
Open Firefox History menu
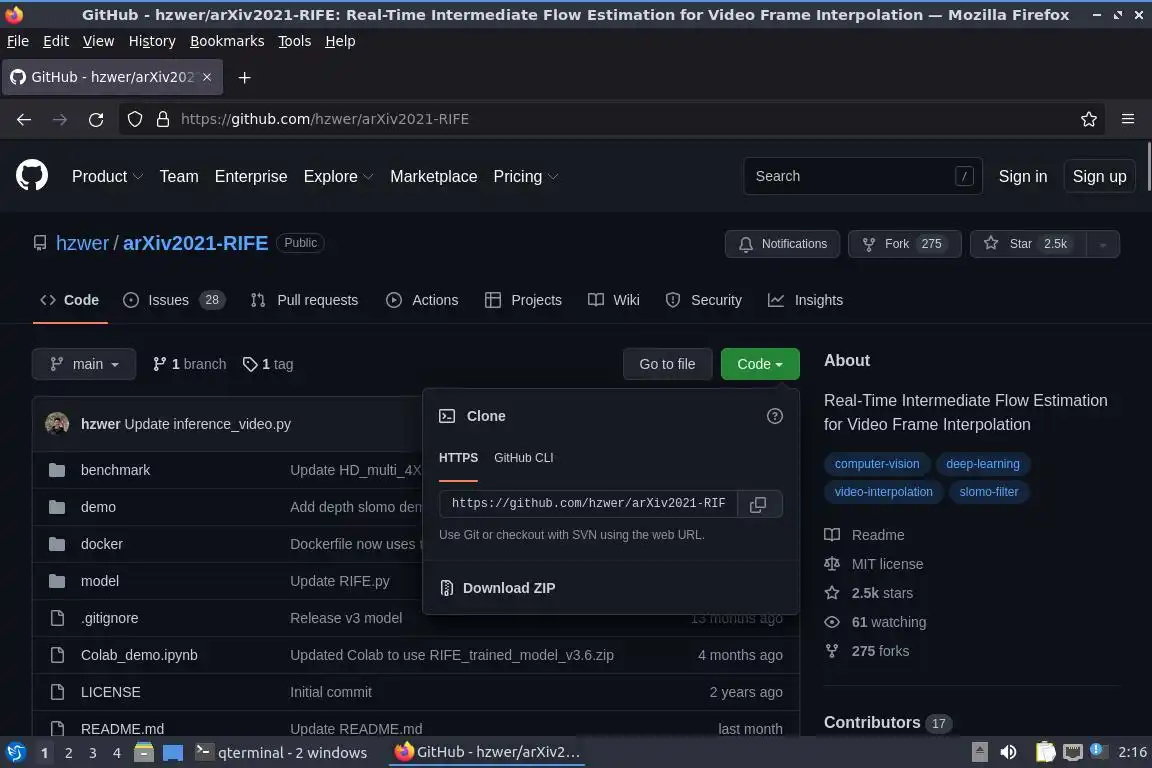coord(152,41)
